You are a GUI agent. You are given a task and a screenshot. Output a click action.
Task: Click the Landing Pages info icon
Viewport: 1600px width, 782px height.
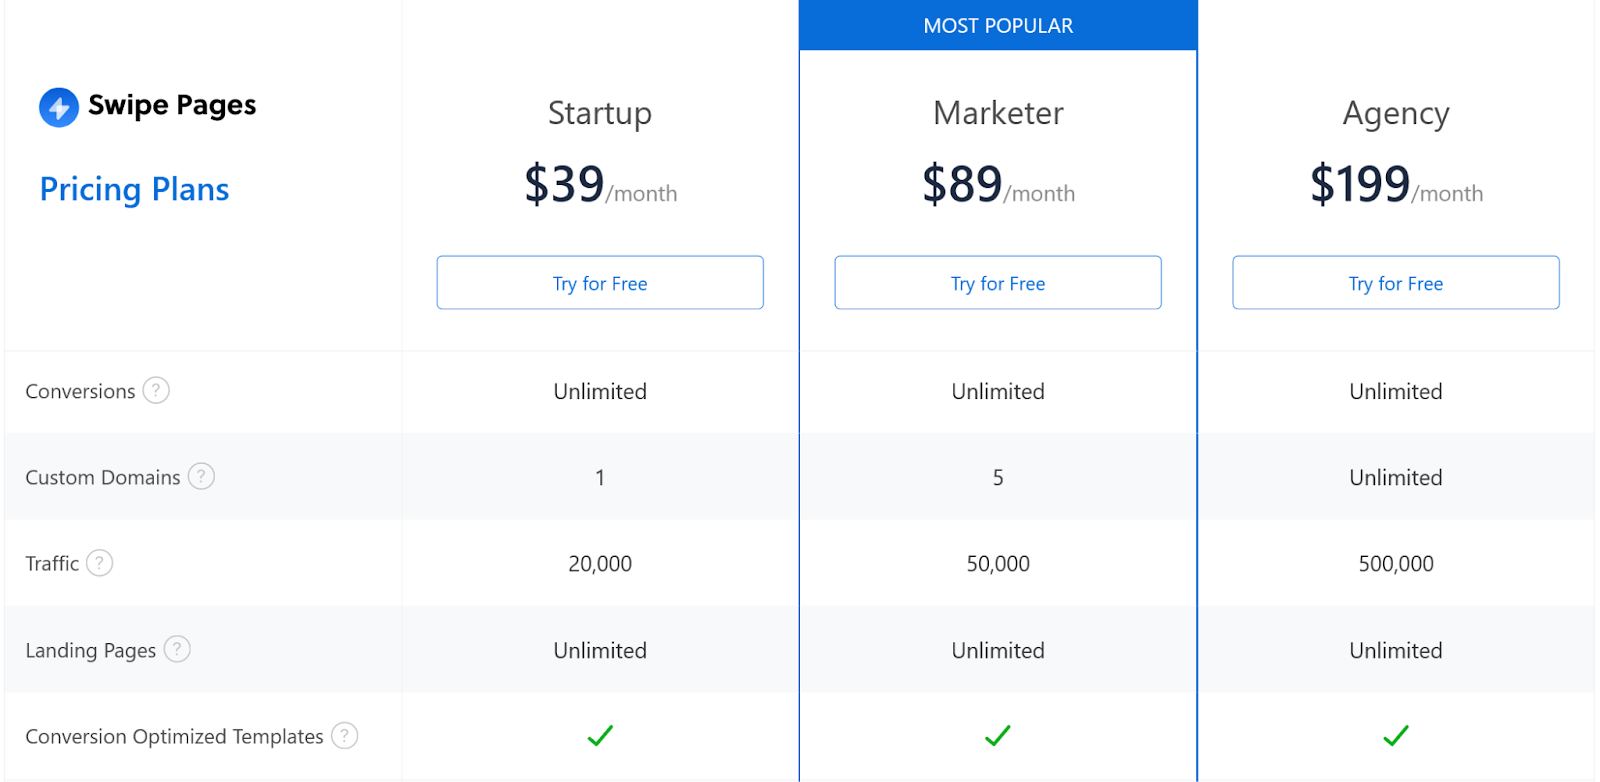pyautogui.click(x=177, y=649)
